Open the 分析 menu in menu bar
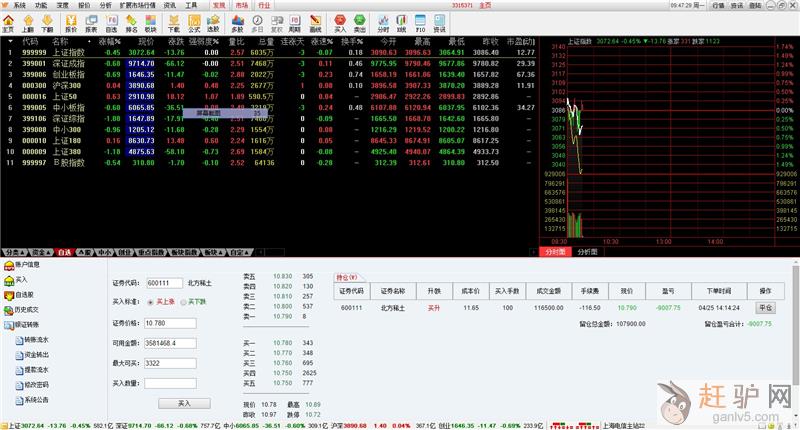This screenshot has height=430, width=800. (x=106, y=5)
